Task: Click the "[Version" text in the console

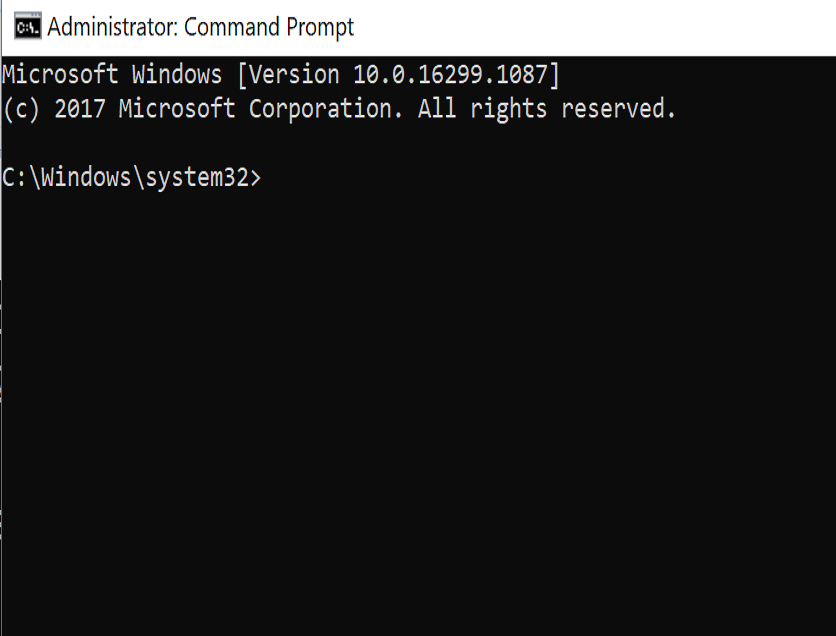Action: [288, 74]
